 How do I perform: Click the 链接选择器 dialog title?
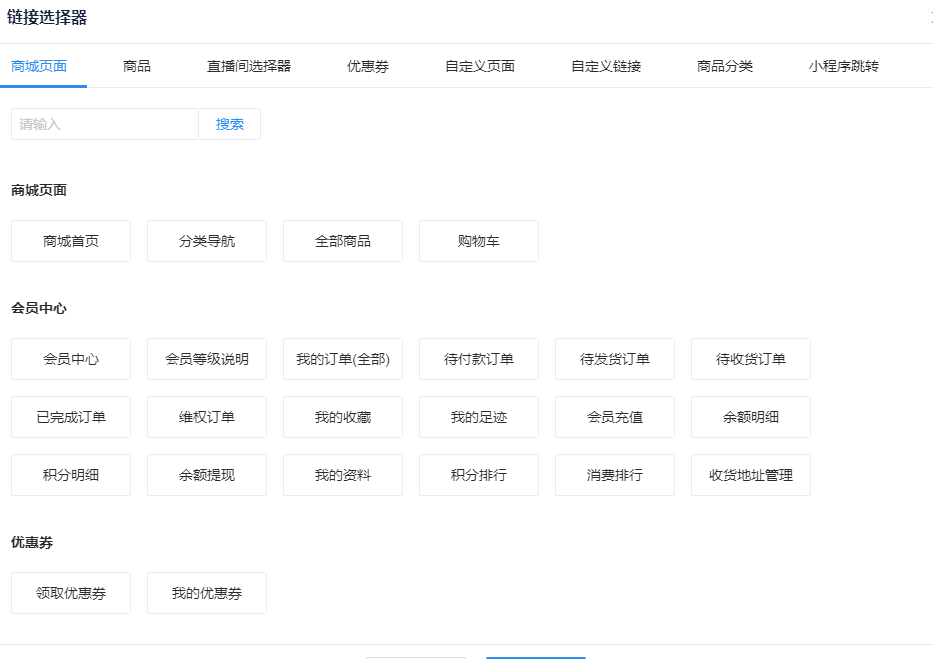pos(47,17)
